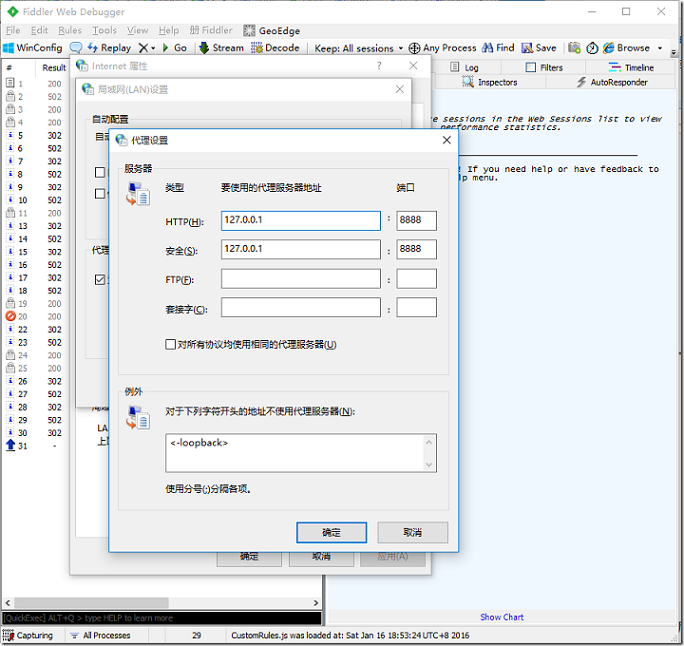Open the Keep: All sessions dropdown
684x646 pixels.
[x=359, y=48]
